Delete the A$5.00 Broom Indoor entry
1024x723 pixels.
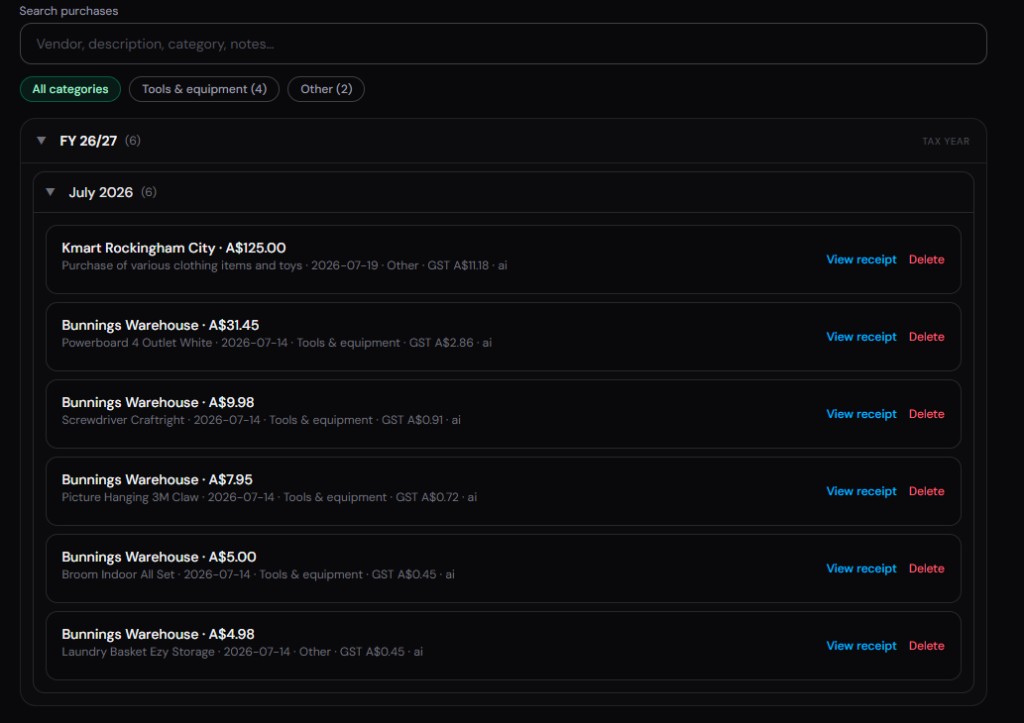pos(927,568)
